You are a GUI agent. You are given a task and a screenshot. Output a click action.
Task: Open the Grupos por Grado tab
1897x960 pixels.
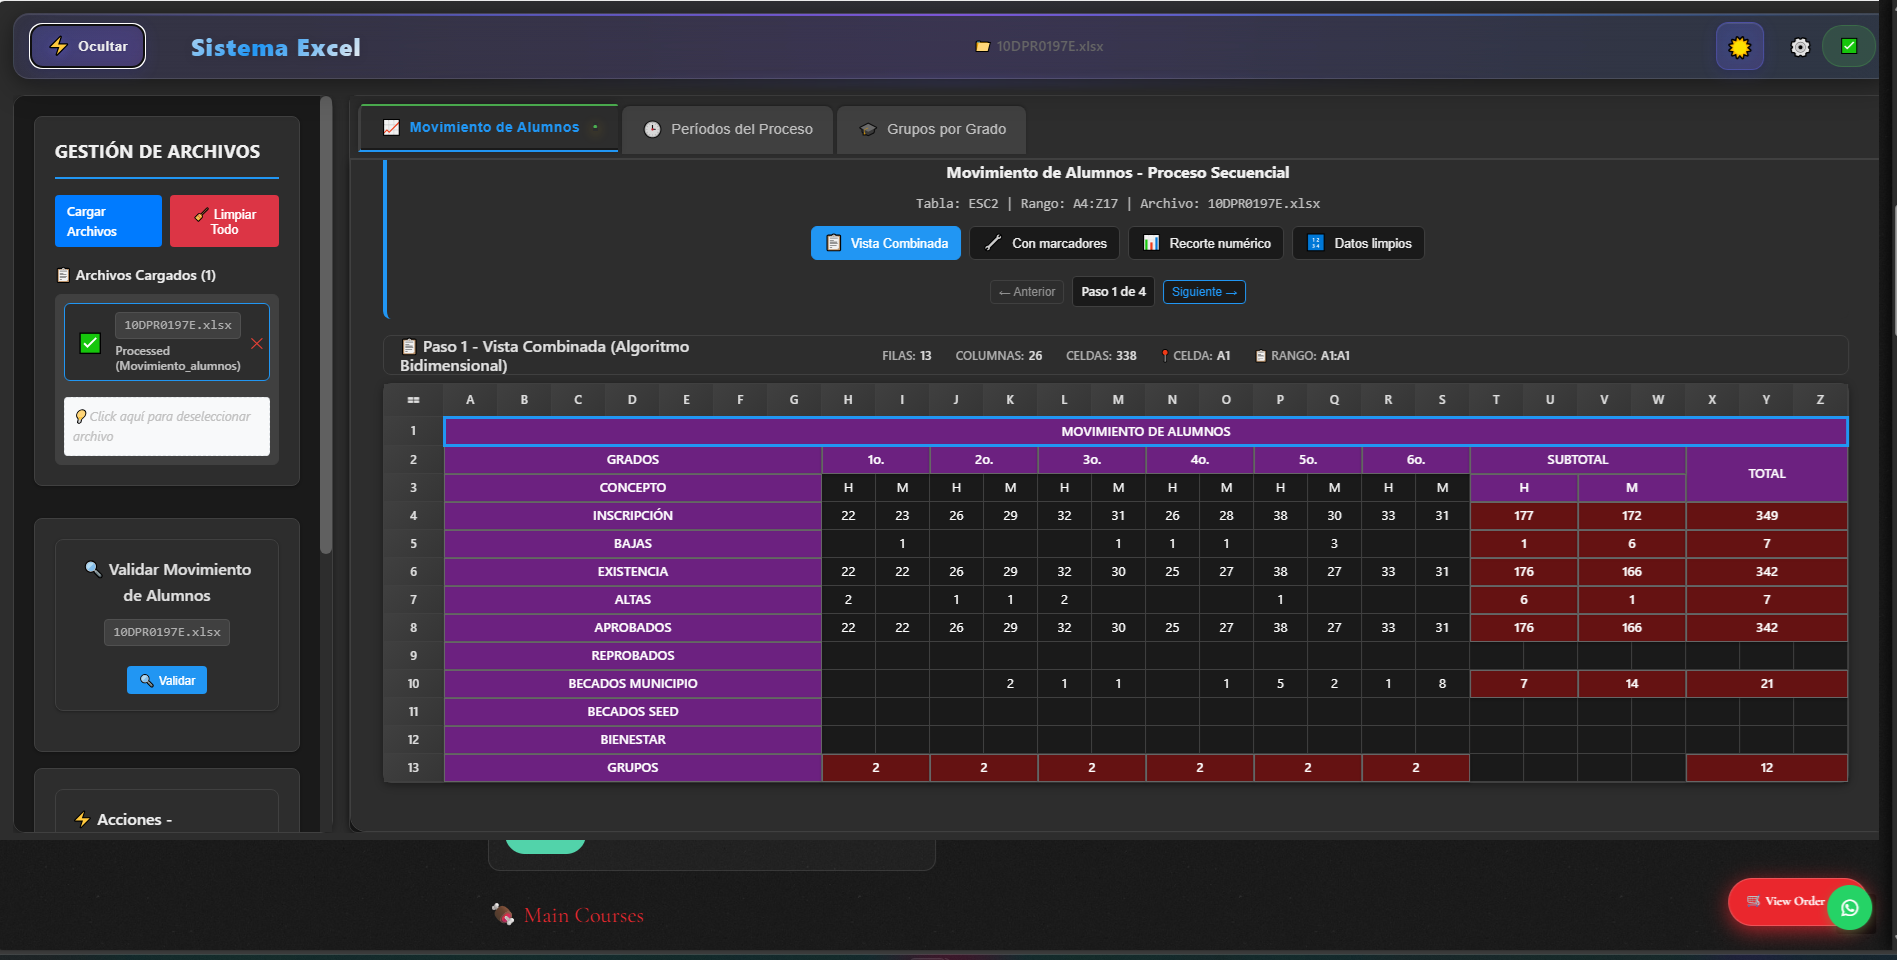930,128
